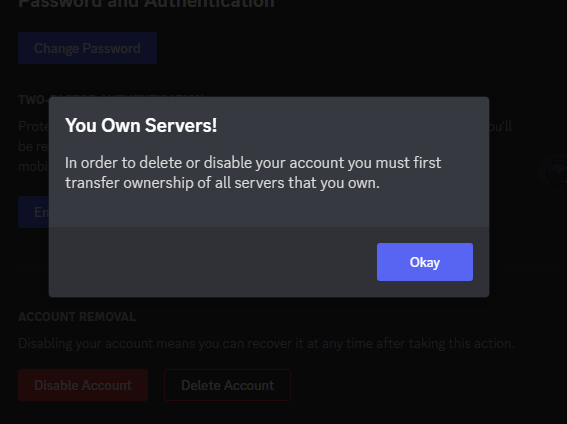This screenshot has height=424, width=567.
Task: Dismiss the dialog with the Okay button
Action: [x=425, y=262]
